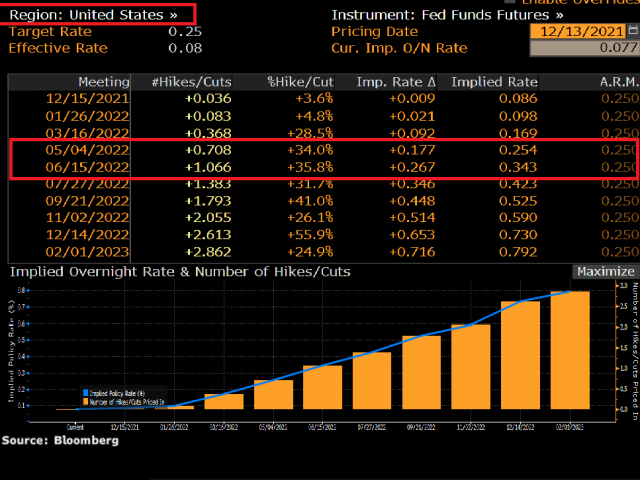Click the orange Number of Hikes/Cuts legend marker
The width and height of the screenshot is (640, 480).
(85, 402)
